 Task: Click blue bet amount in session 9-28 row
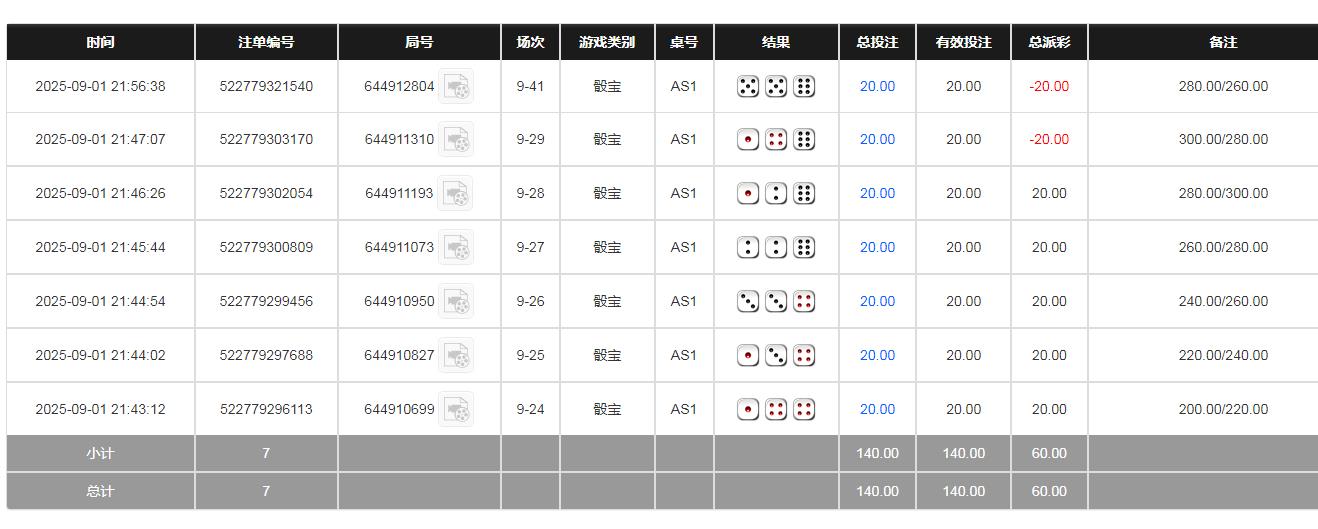coord(877,194)
